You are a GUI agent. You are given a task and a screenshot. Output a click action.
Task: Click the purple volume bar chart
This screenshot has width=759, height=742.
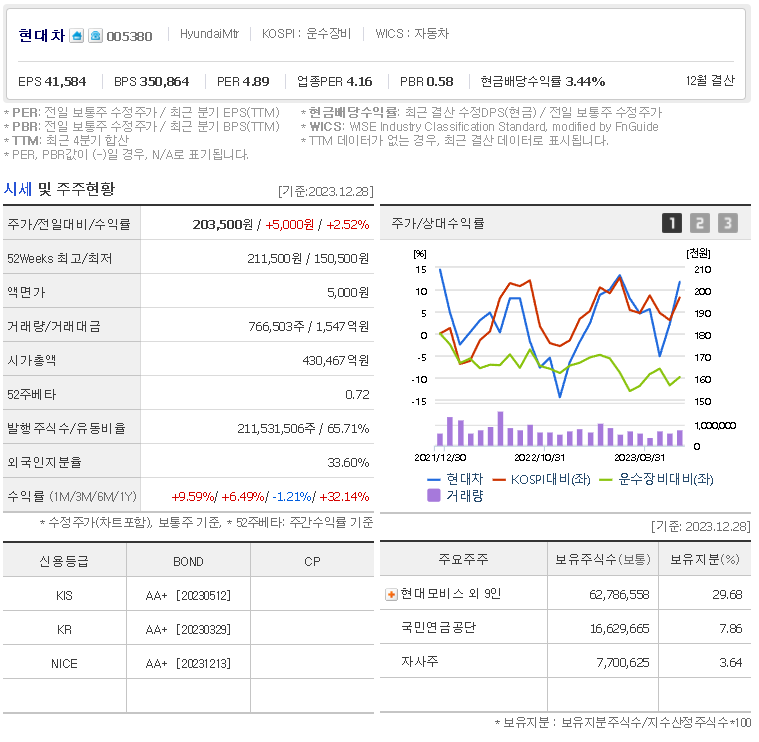(x=560, y=429)
